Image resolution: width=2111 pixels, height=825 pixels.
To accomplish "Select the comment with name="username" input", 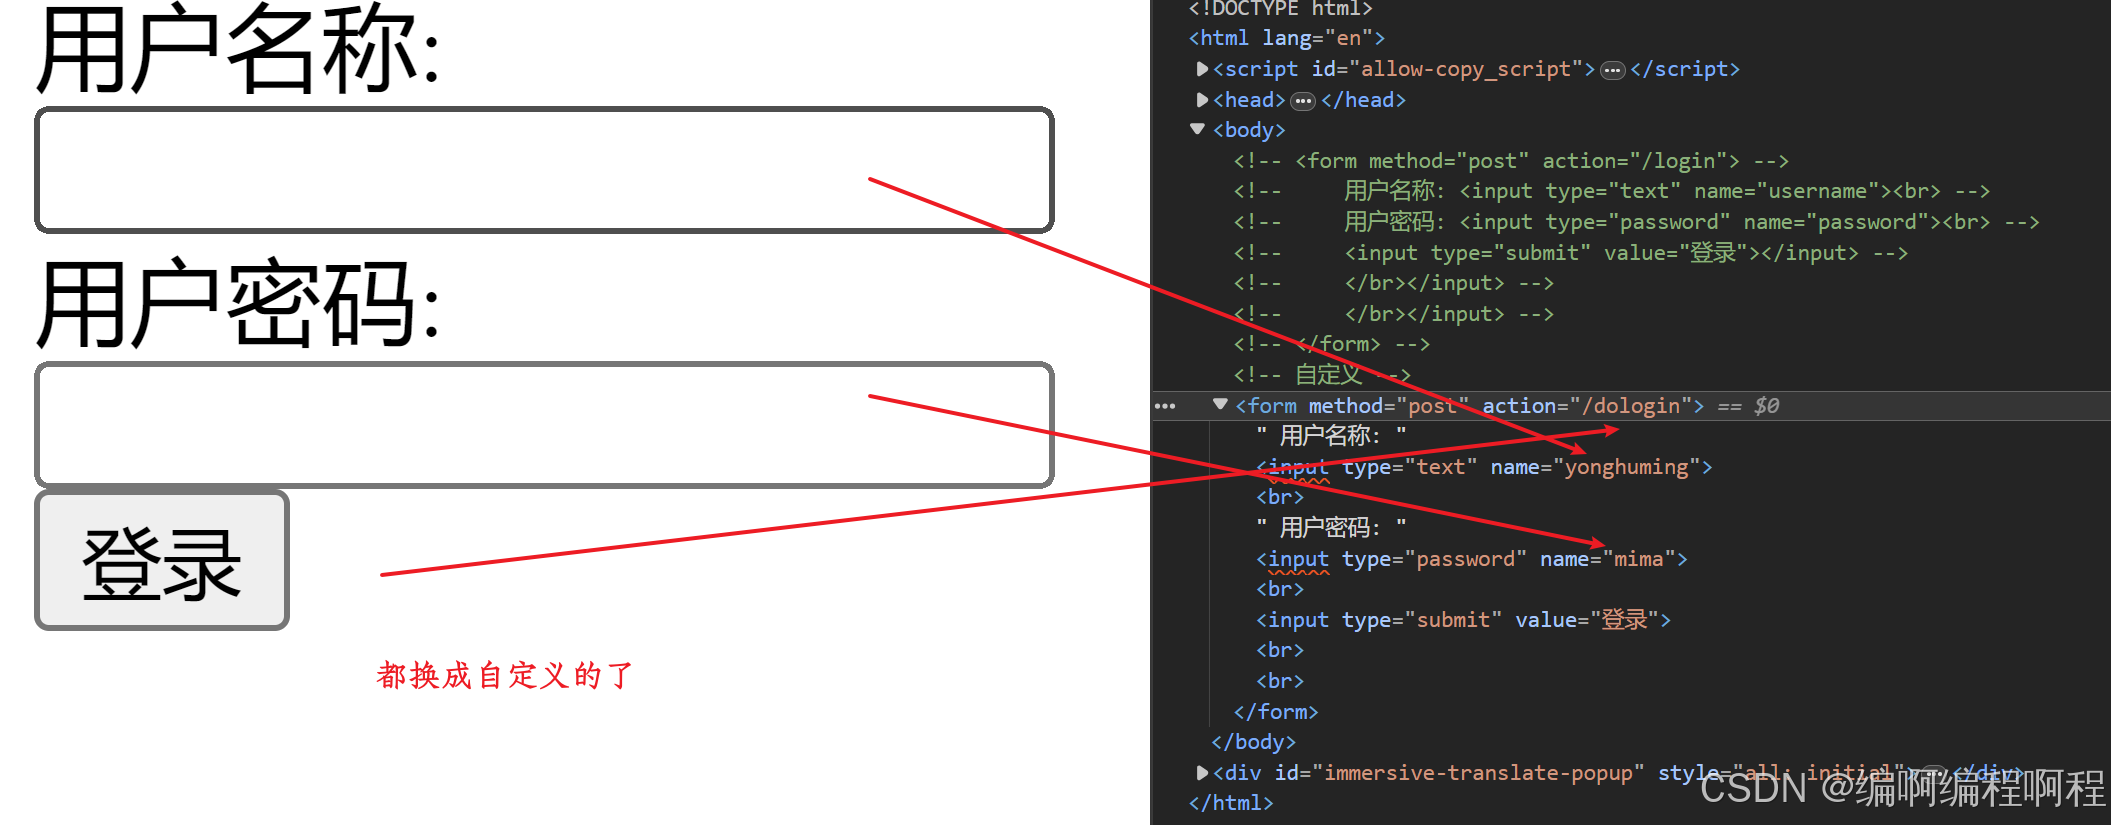I will [1611, 191].
